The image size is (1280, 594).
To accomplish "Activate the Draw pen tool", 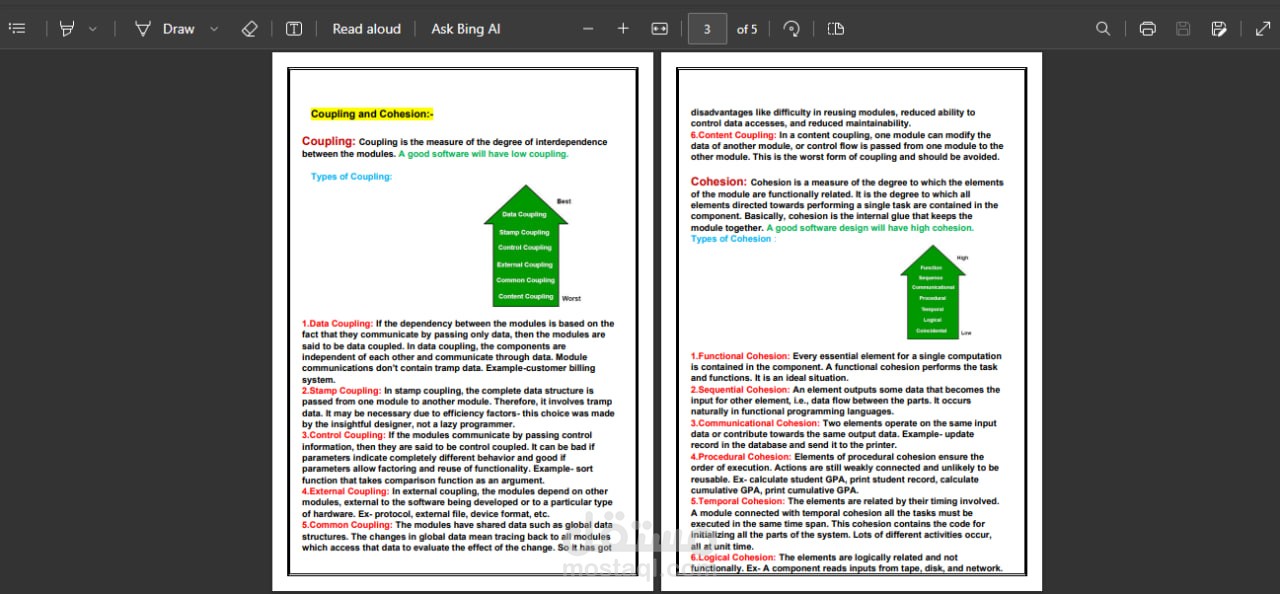I will coord(164,29).
